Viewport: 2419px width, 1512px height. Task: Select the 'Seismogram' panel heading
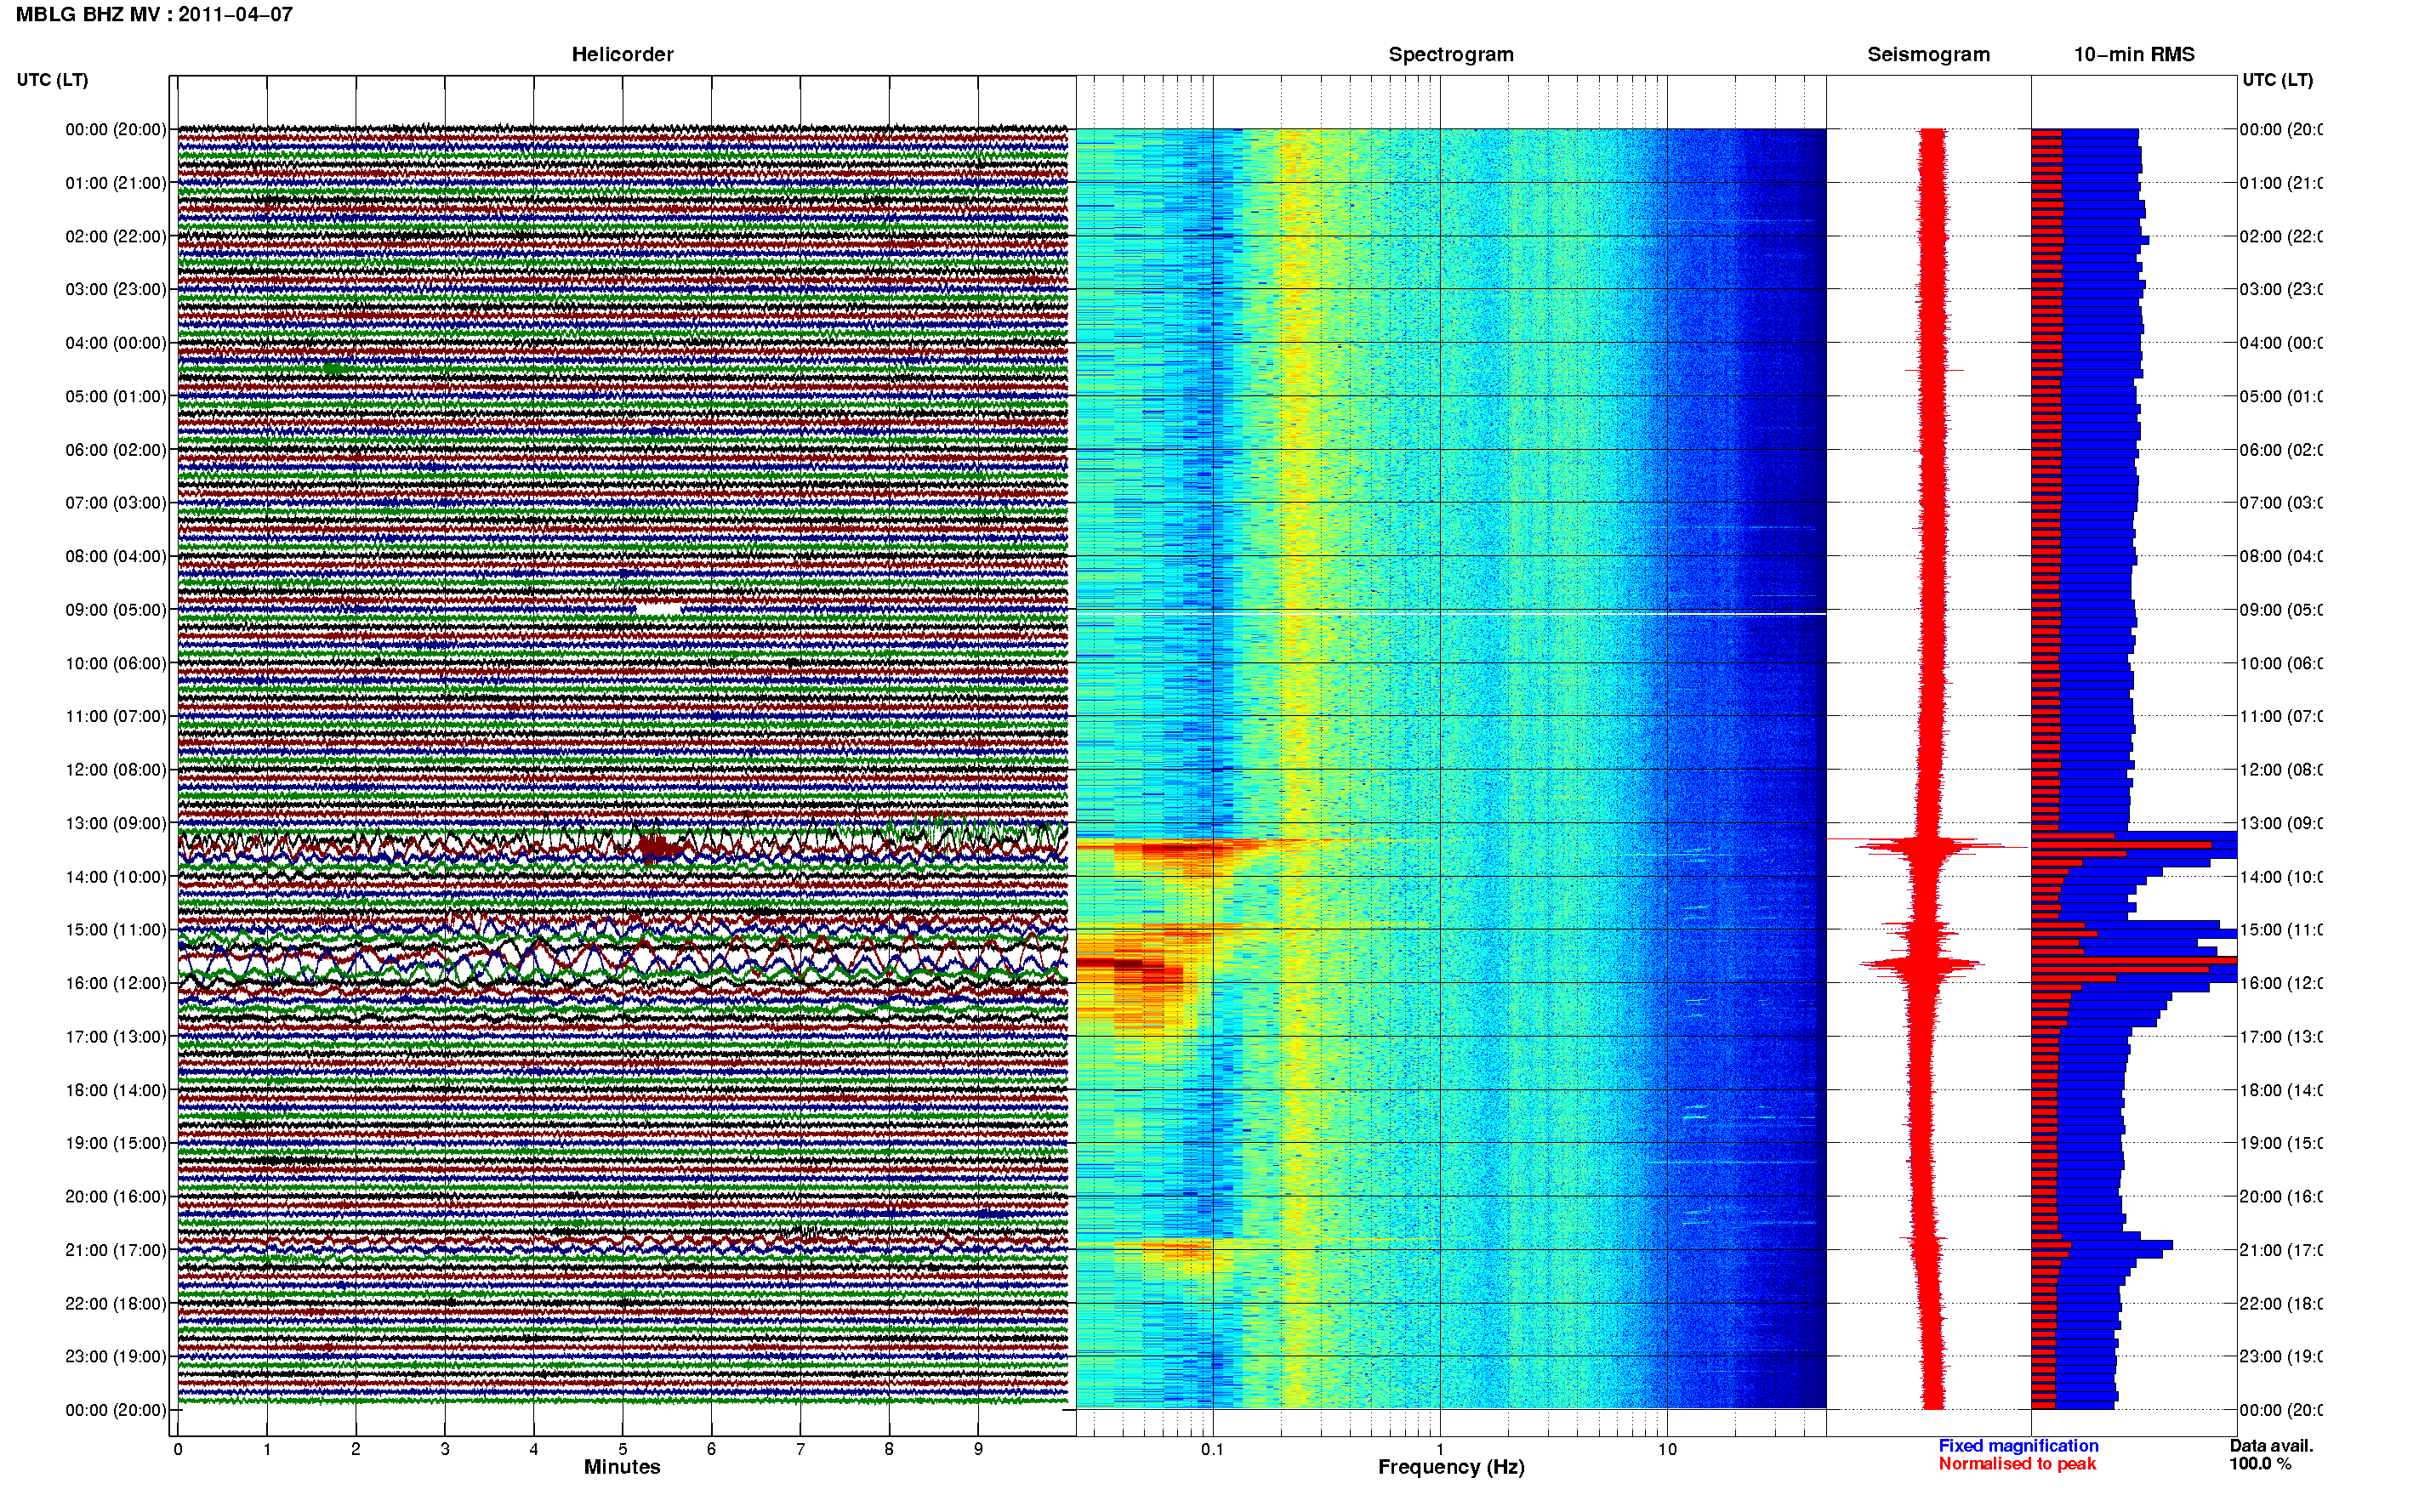click(x=1928, y=54)
